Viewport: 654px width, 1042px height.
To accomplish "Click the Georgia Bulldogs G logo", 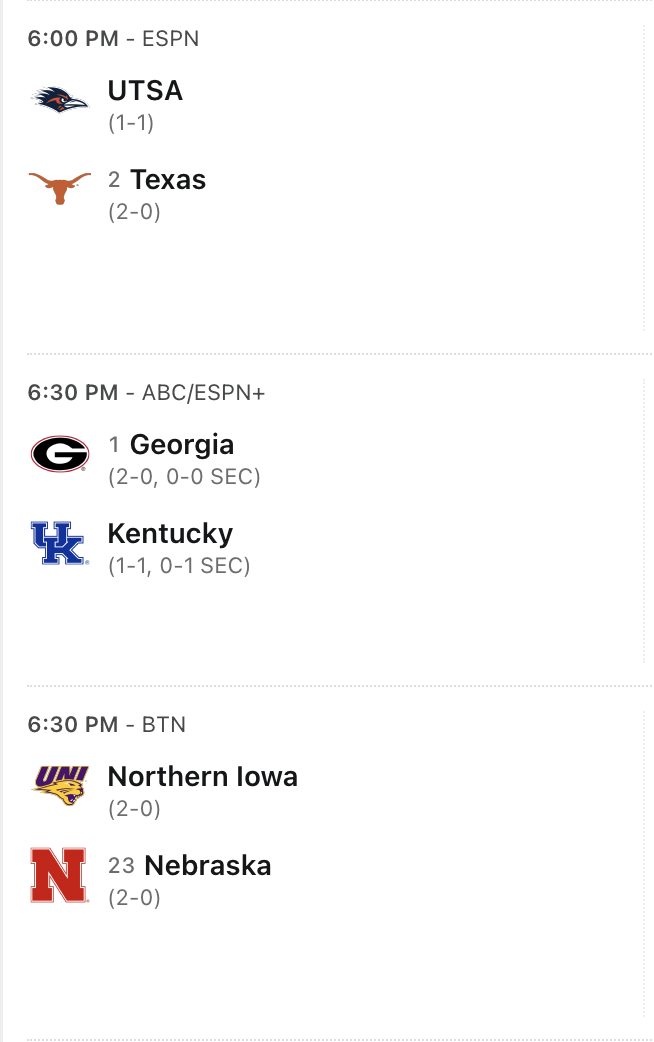I will pyautogui.click(x=60, y=454).
